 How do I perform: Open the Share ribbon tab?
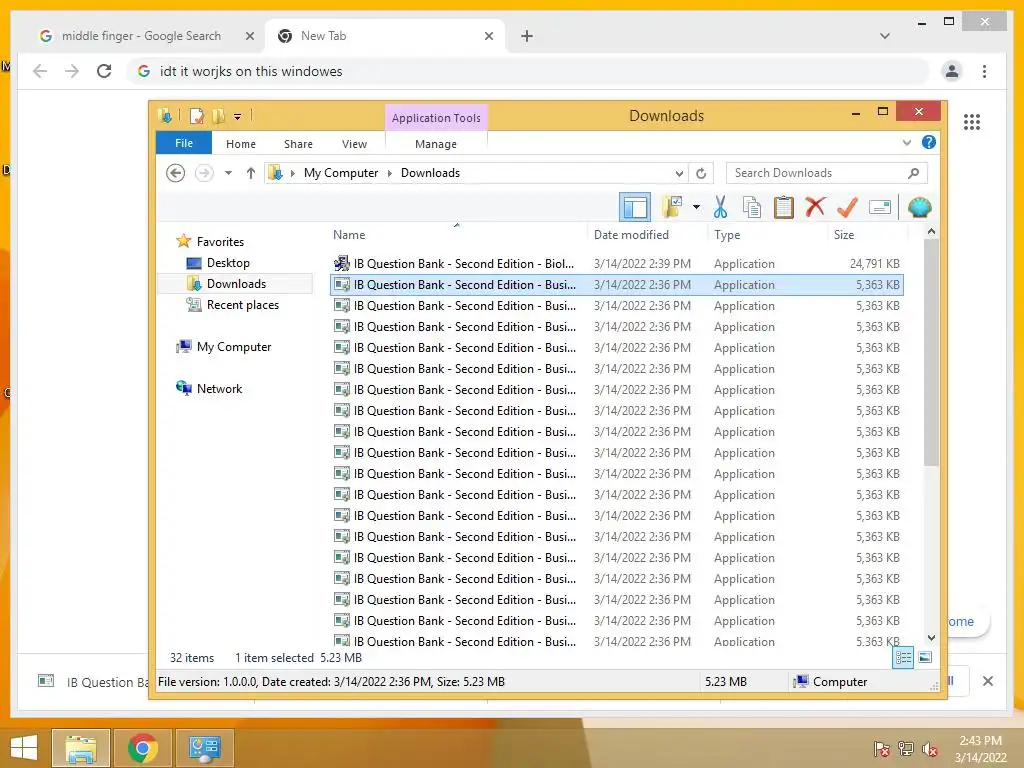(298, 144)
